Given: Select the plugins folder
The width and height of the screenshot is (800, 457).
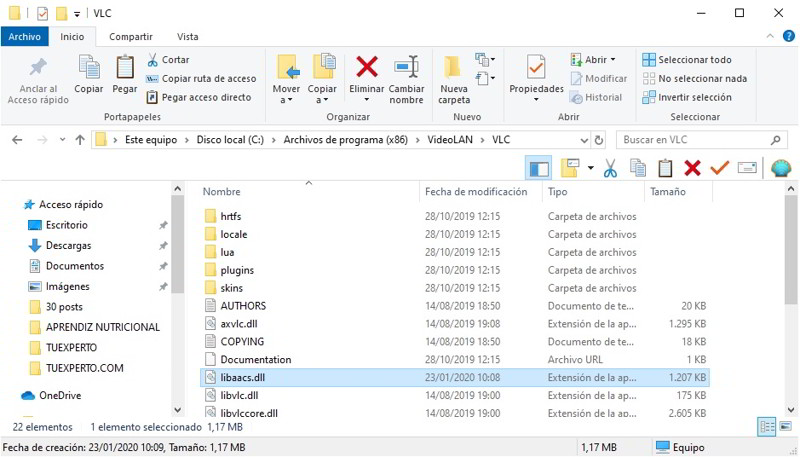Looking at the screenshot, I should (237, 270).
